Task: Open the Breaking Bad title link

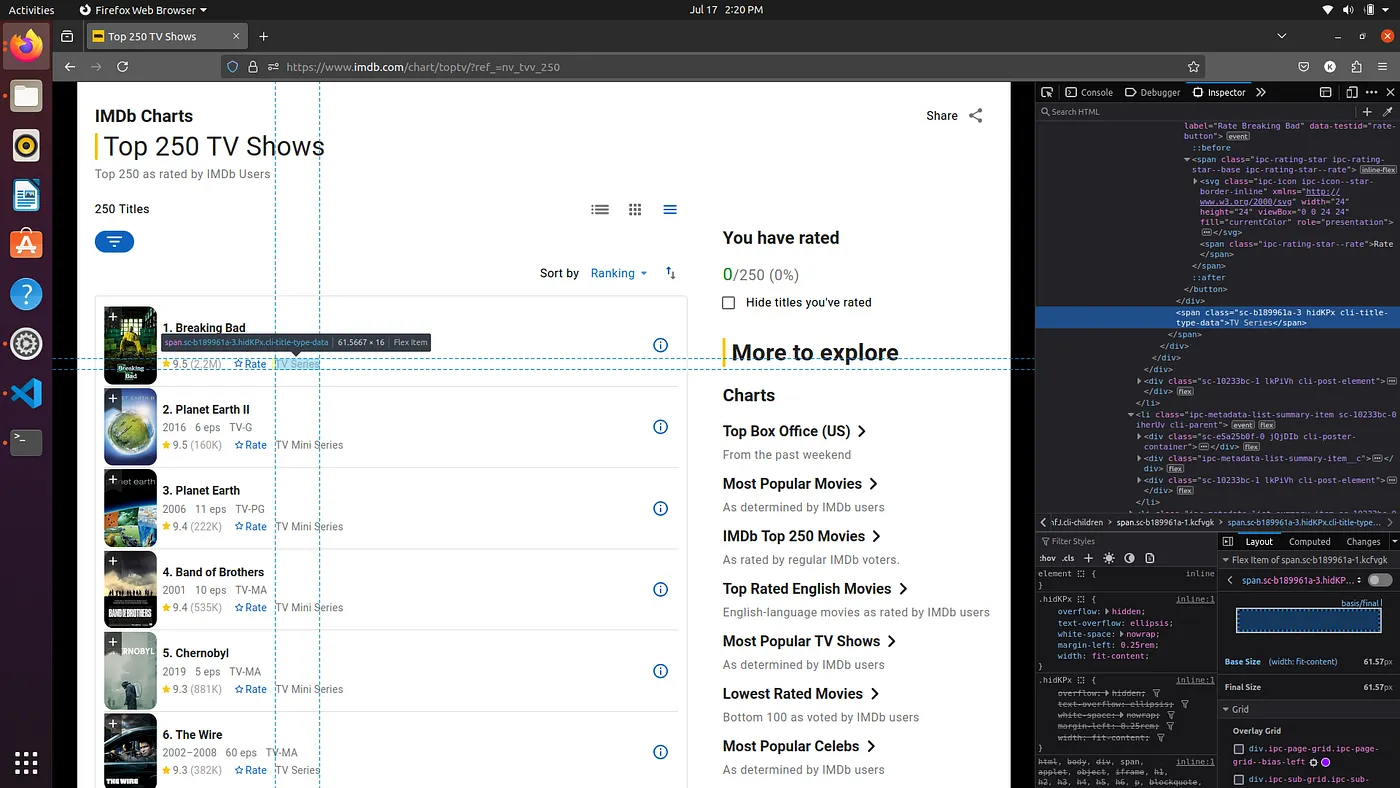Action: tap(204, 328)
